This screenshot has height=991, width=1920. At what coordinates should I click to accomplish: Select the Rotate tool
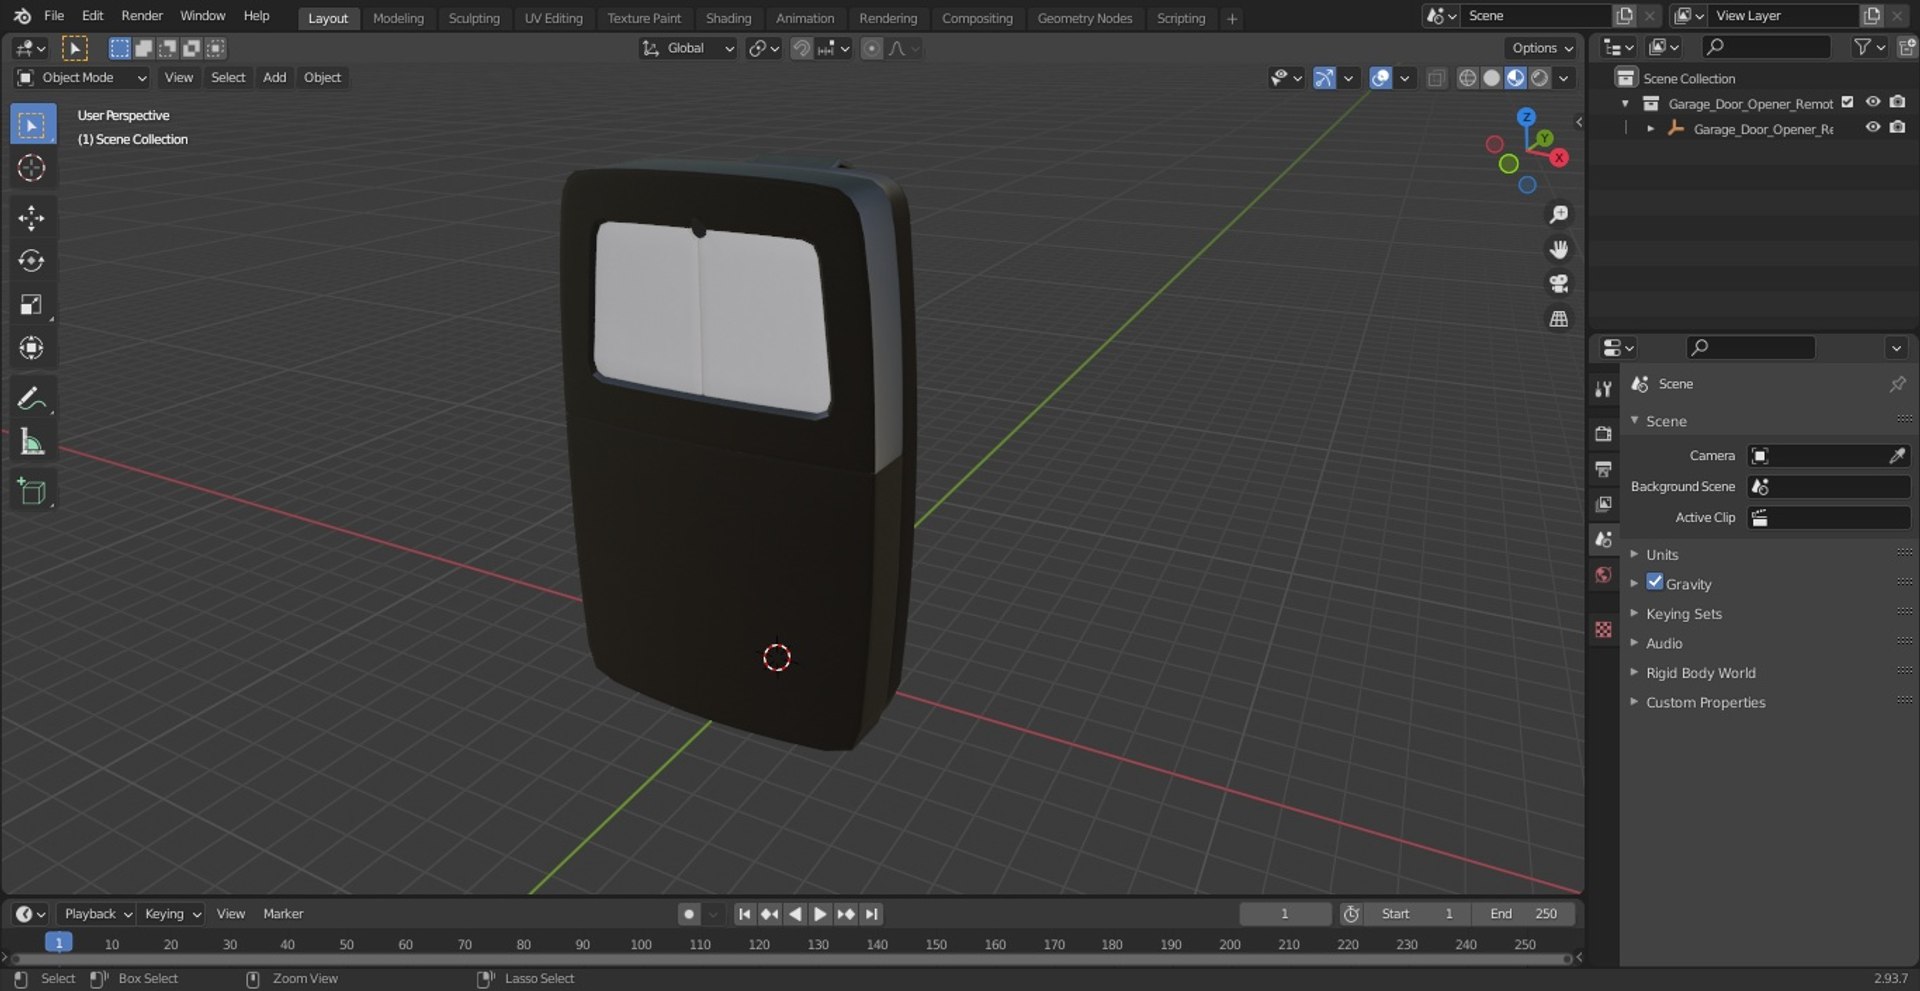[32, 261]
